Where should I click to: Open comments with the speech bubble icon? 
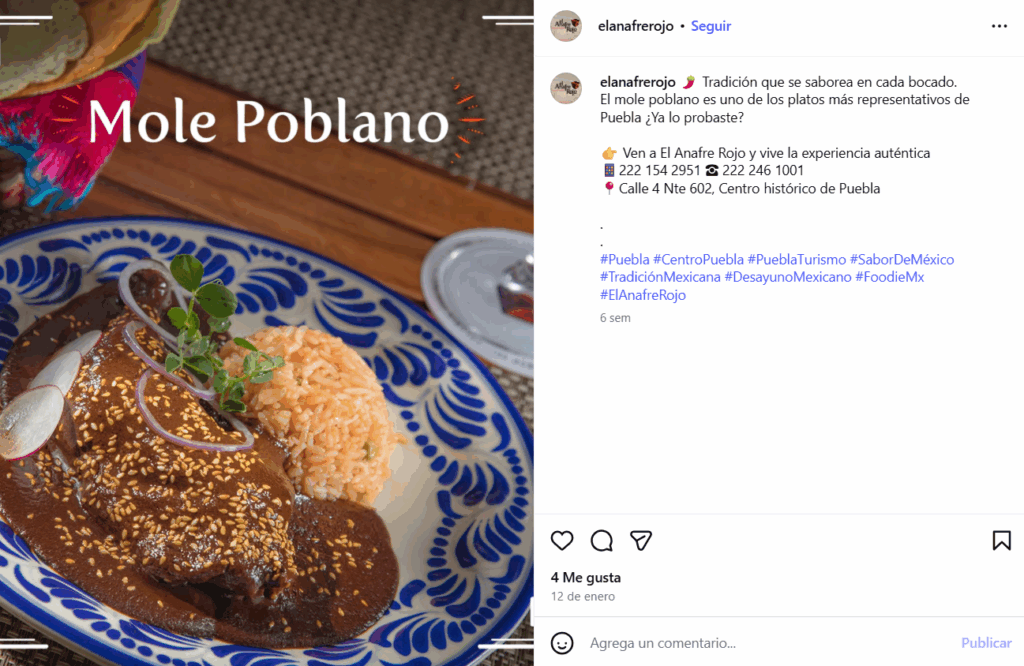[601, 541]
